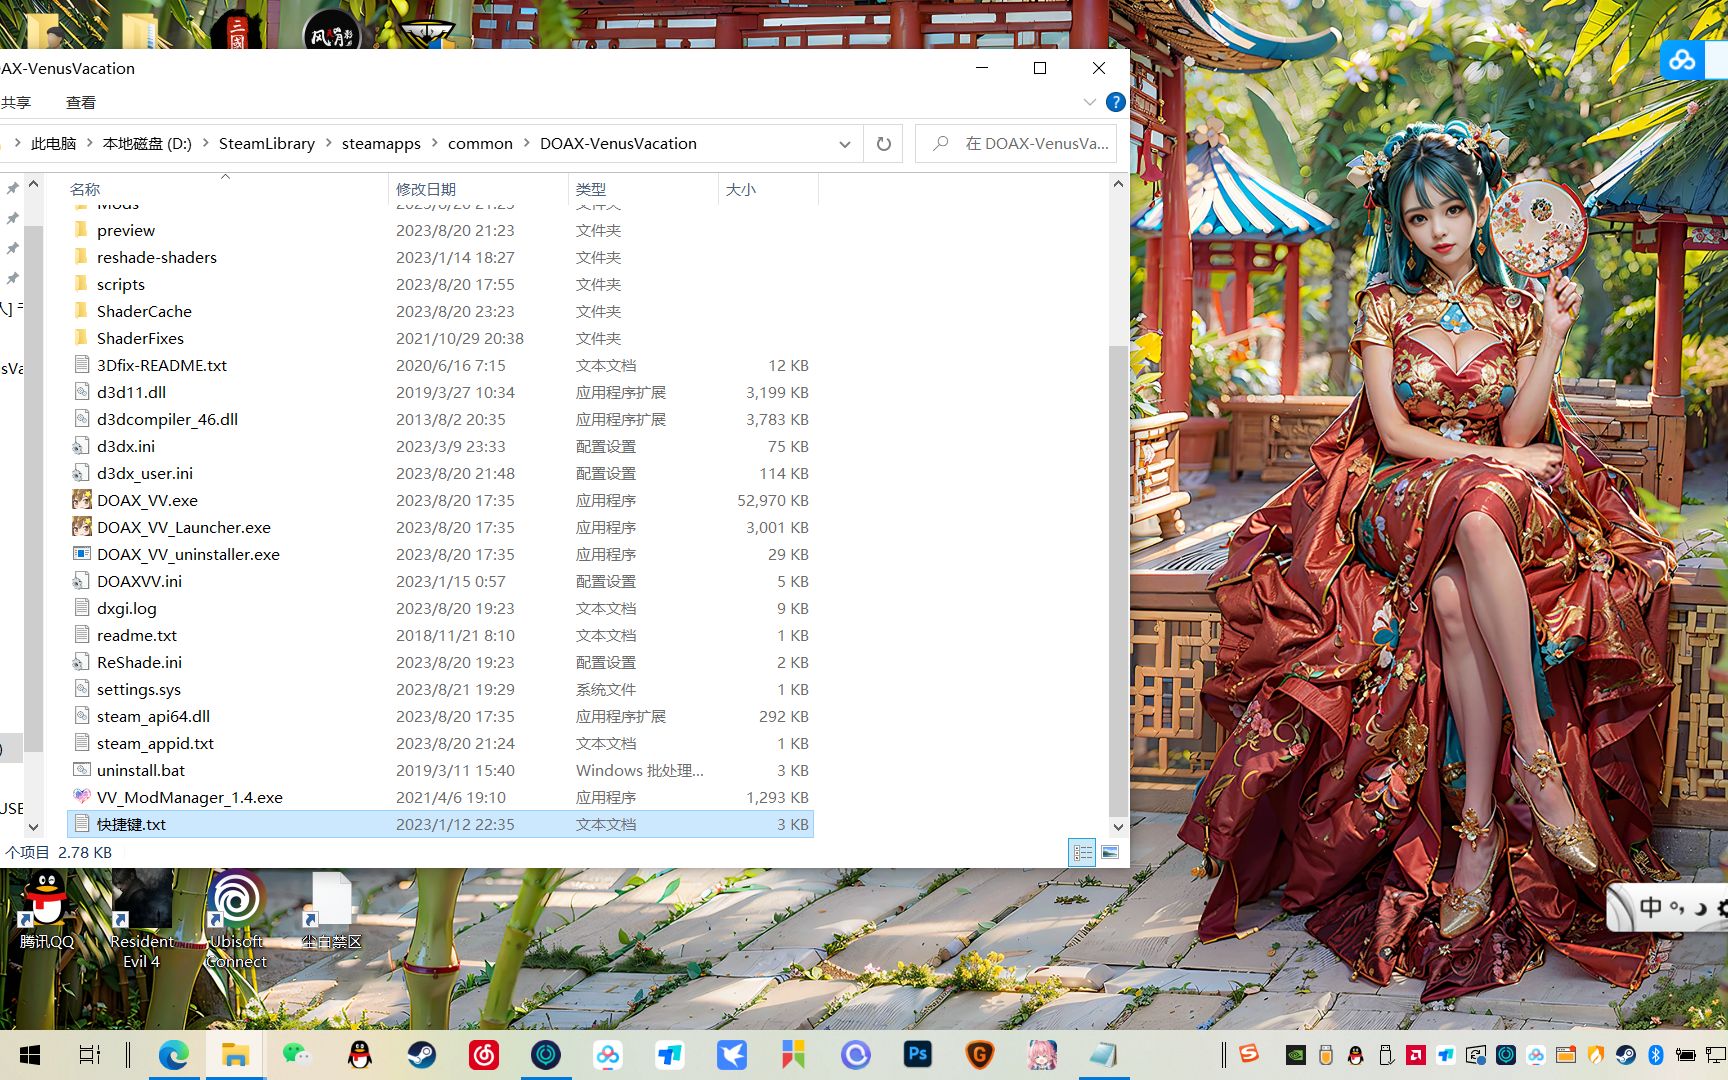Screen dimensions: 1728x1080
Task: Select d3d11.dll file
Action: coord(131,392)
